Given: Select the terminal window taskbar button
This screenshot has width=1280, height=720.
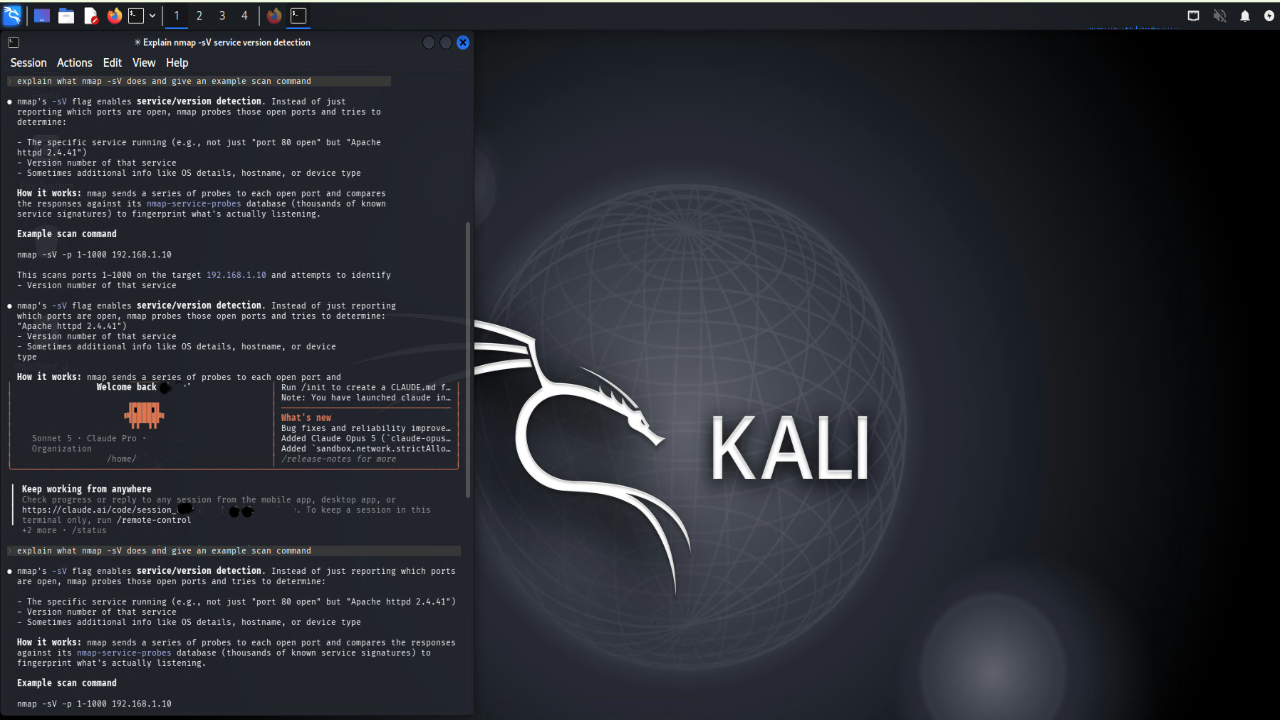Looking at the screenshot, I should [x=299, y=16].
